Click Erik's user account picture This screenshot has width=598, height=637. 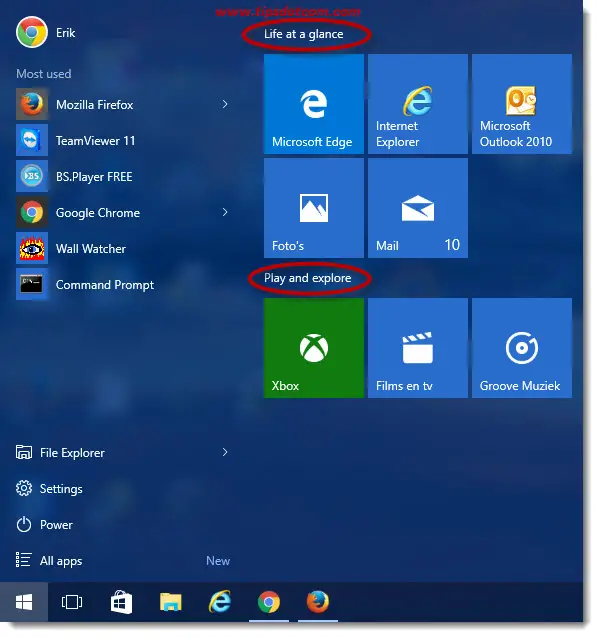(32, 32)
